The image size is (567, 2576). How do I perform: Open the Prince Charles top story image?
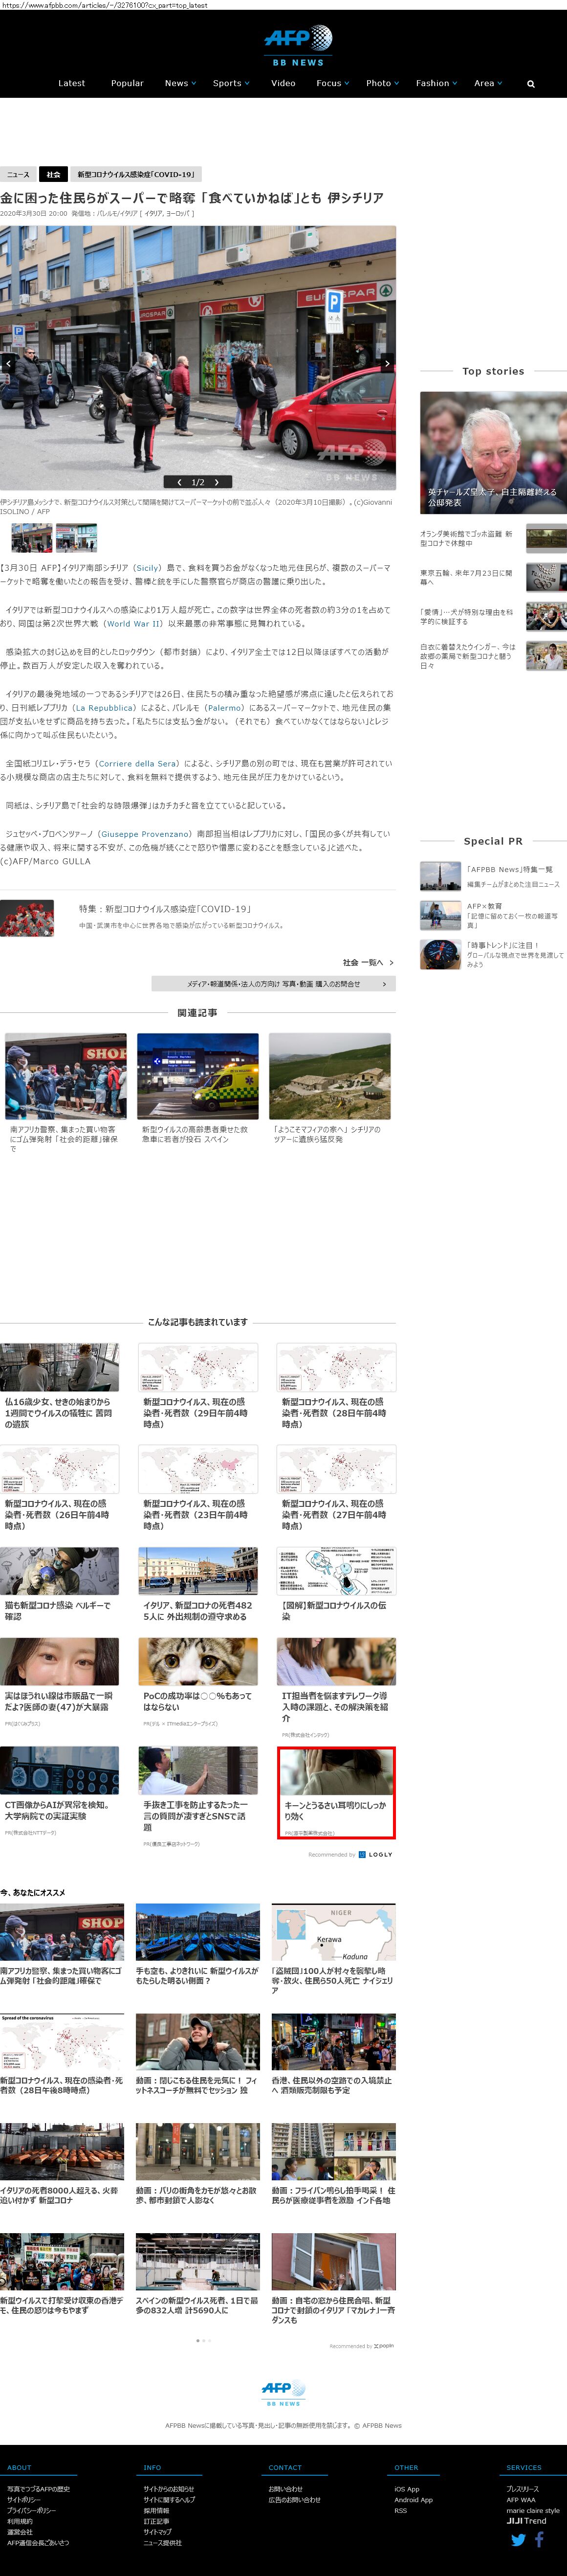(493, 452)
